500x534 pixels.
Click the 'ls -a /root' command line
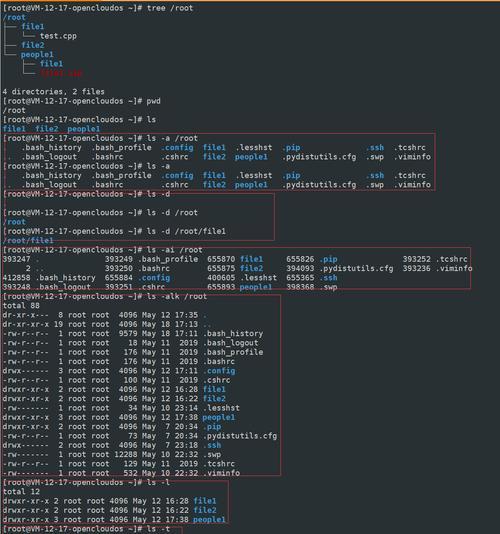100,138
